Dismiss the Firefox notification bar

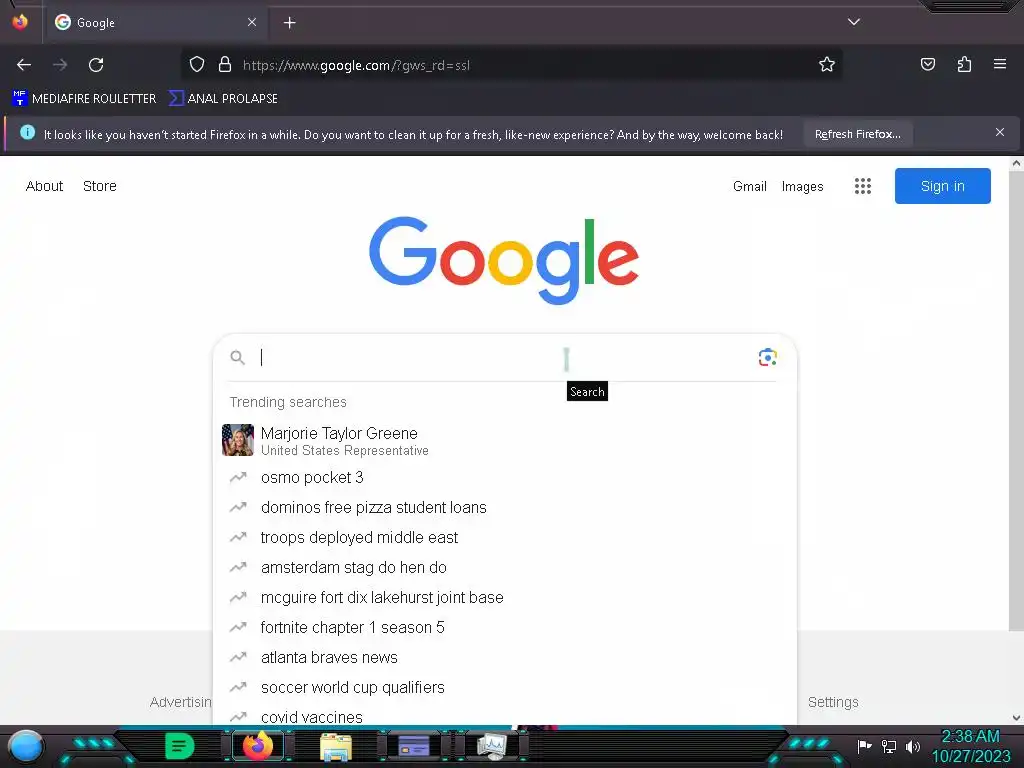1000,133
